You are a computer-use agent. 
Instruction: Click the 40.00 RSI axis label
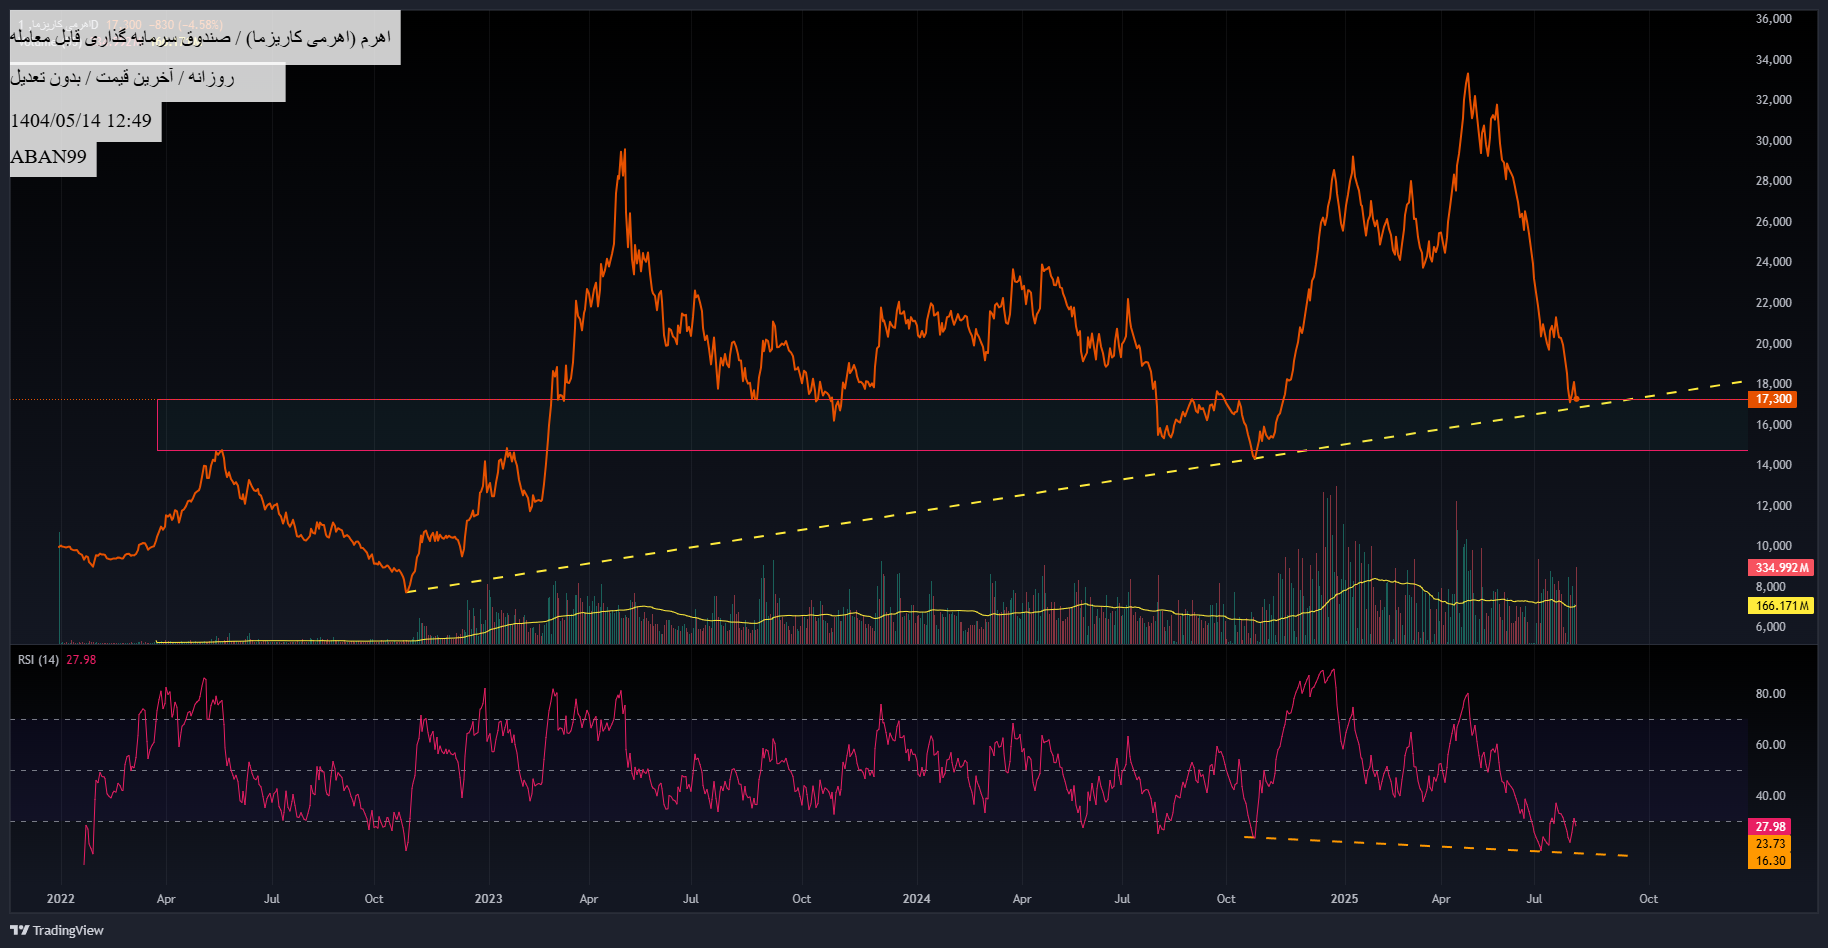pyautogui.click(x=1771, y=796)
